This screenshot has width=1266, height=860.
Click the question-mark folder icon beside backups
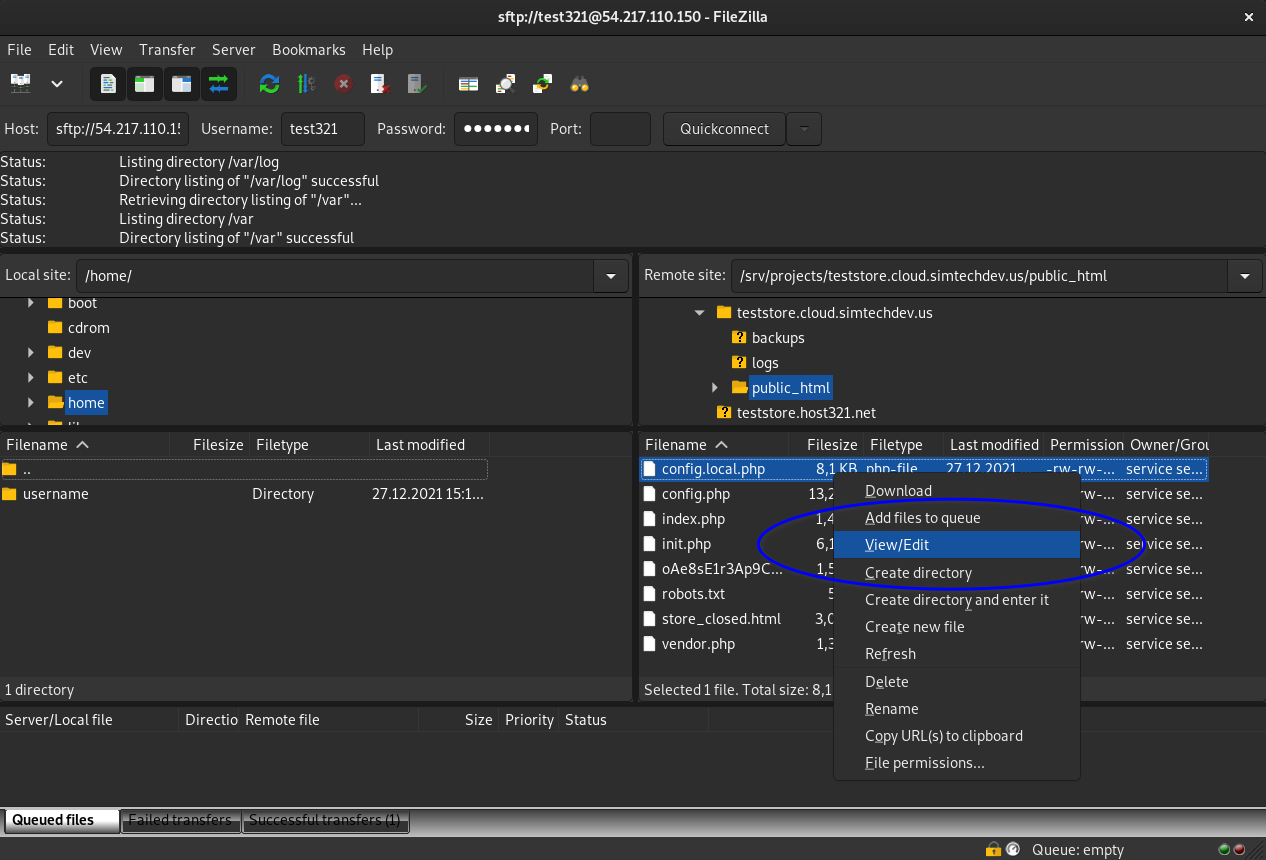[740, 338]
